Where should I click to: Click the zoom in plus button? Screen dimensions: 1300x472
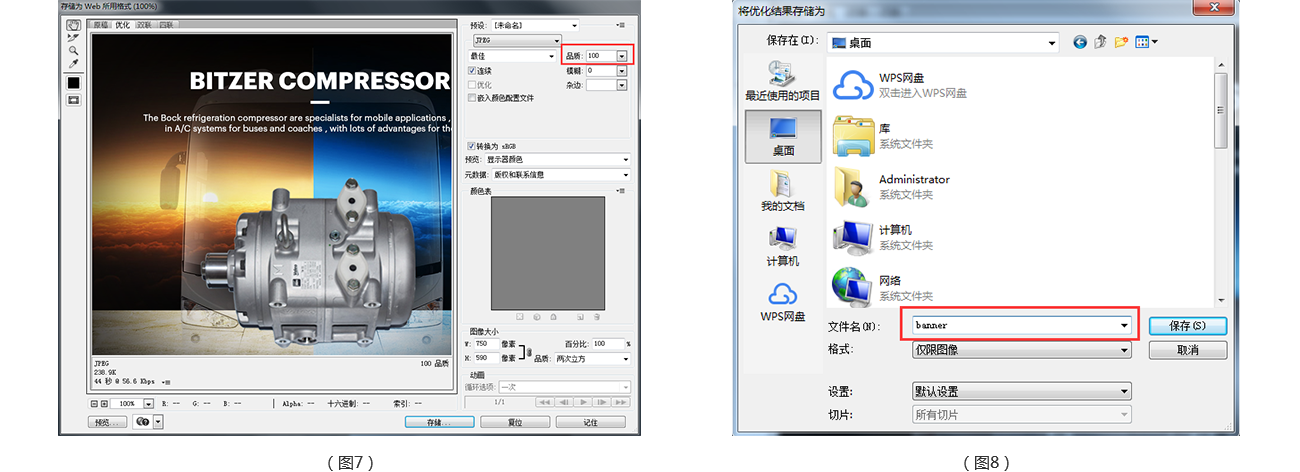pos(105,404)
